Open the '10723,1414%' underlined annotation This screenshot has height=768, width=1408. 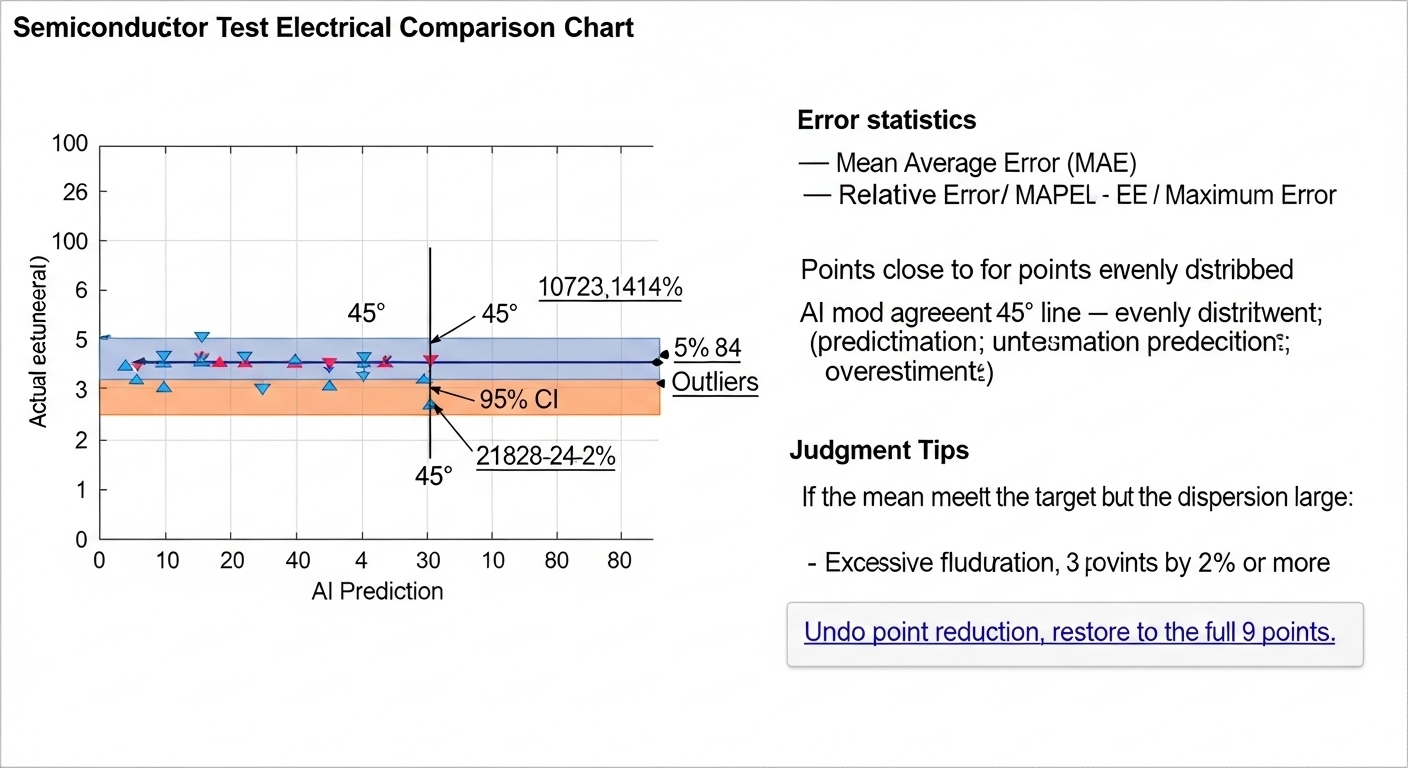[x=610, y=288]
